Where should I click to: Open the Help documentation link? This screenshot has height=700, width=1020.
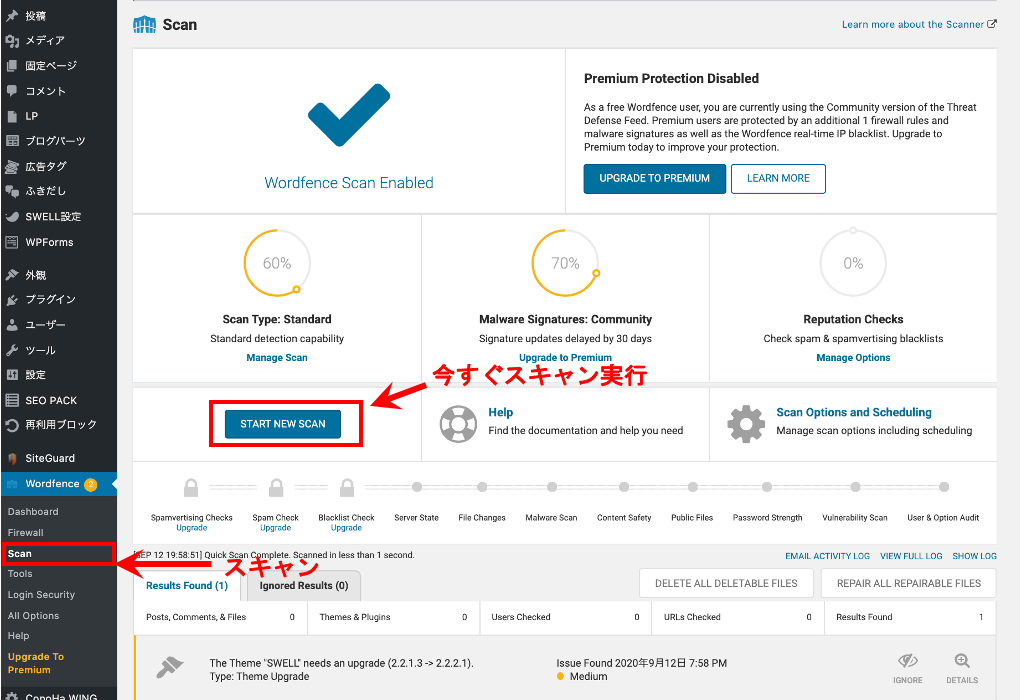point(501,412)
